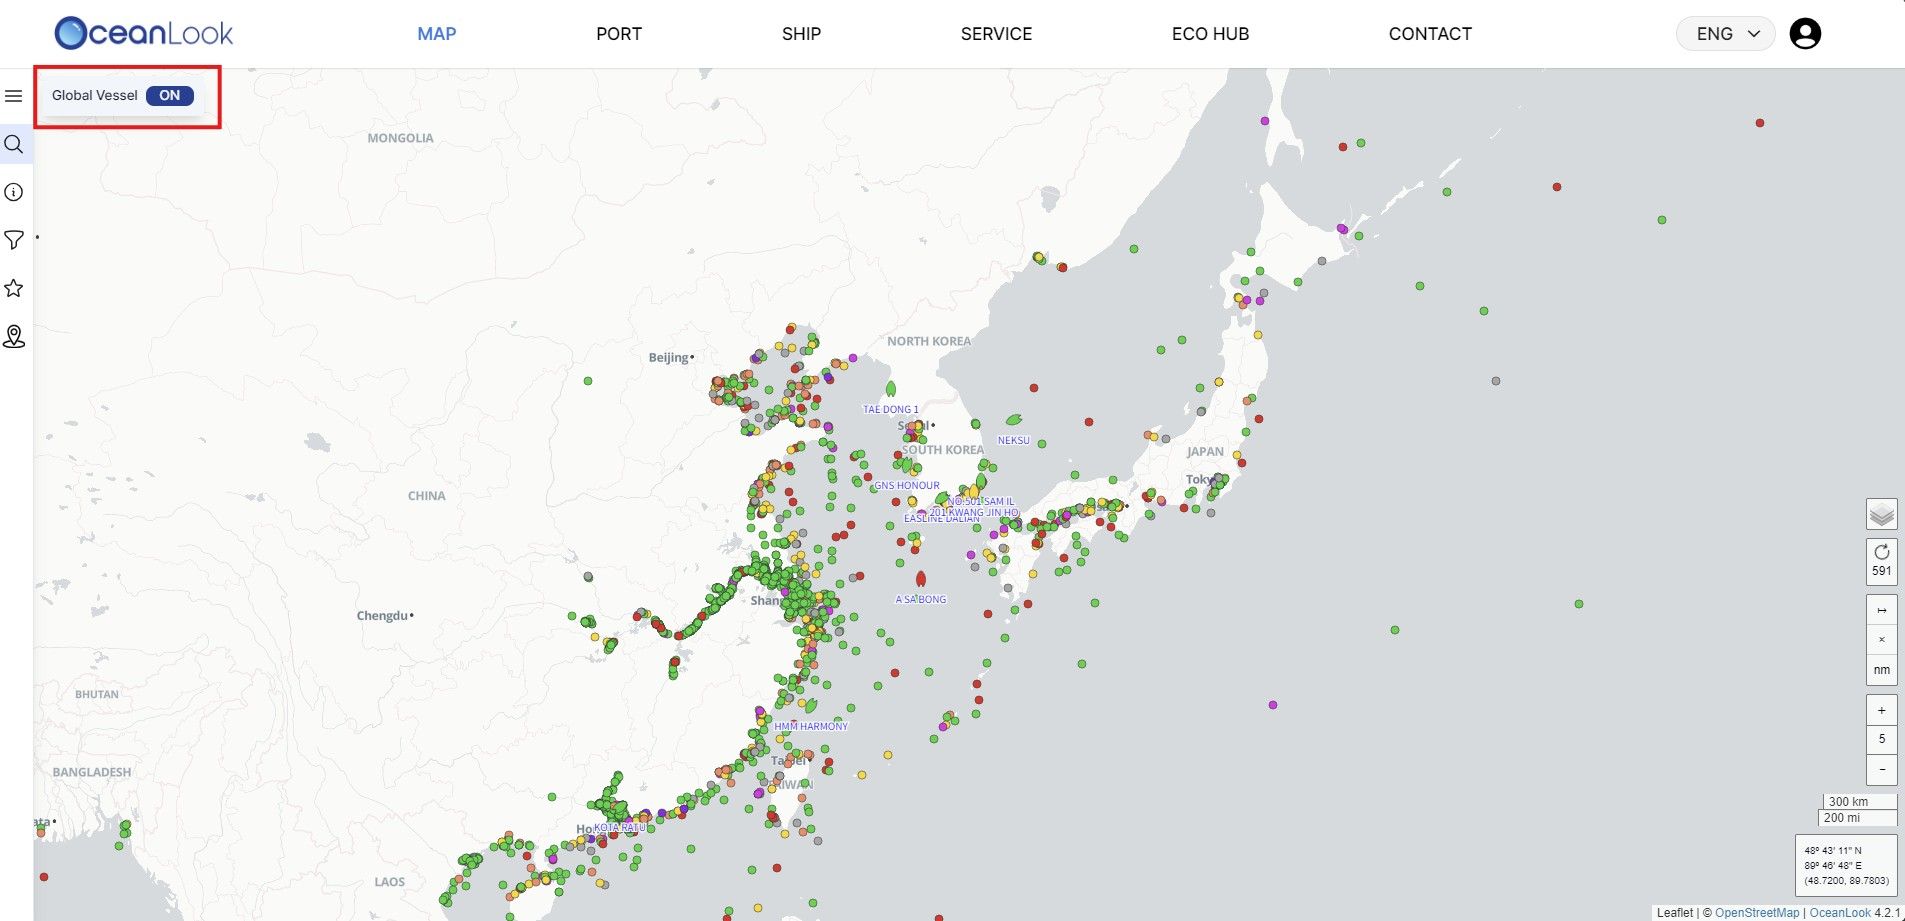This screenshot has height=921, width=1905.
Task: Activate the distance measure ruler tool
Action: tap(1881, 610)
